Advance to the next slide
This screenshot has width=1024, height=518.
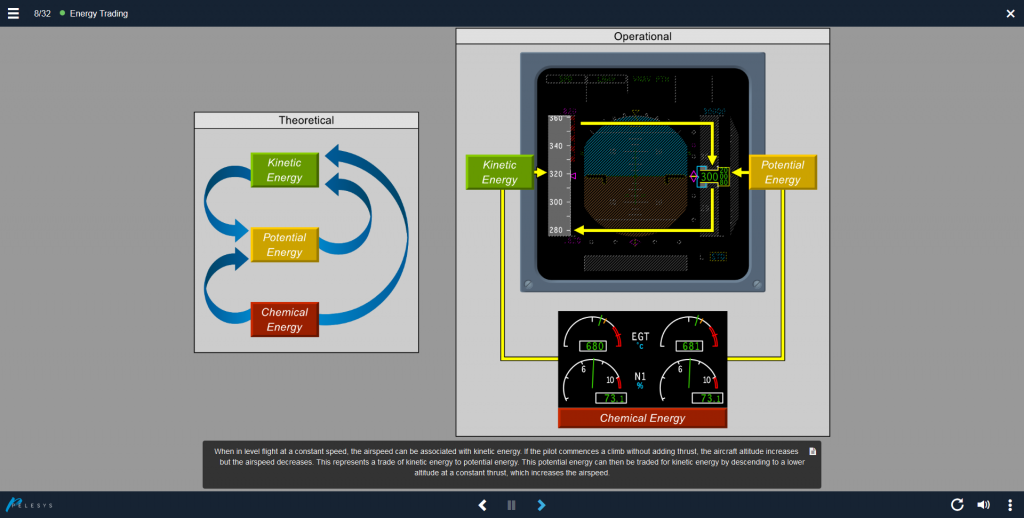coord(541,505)
